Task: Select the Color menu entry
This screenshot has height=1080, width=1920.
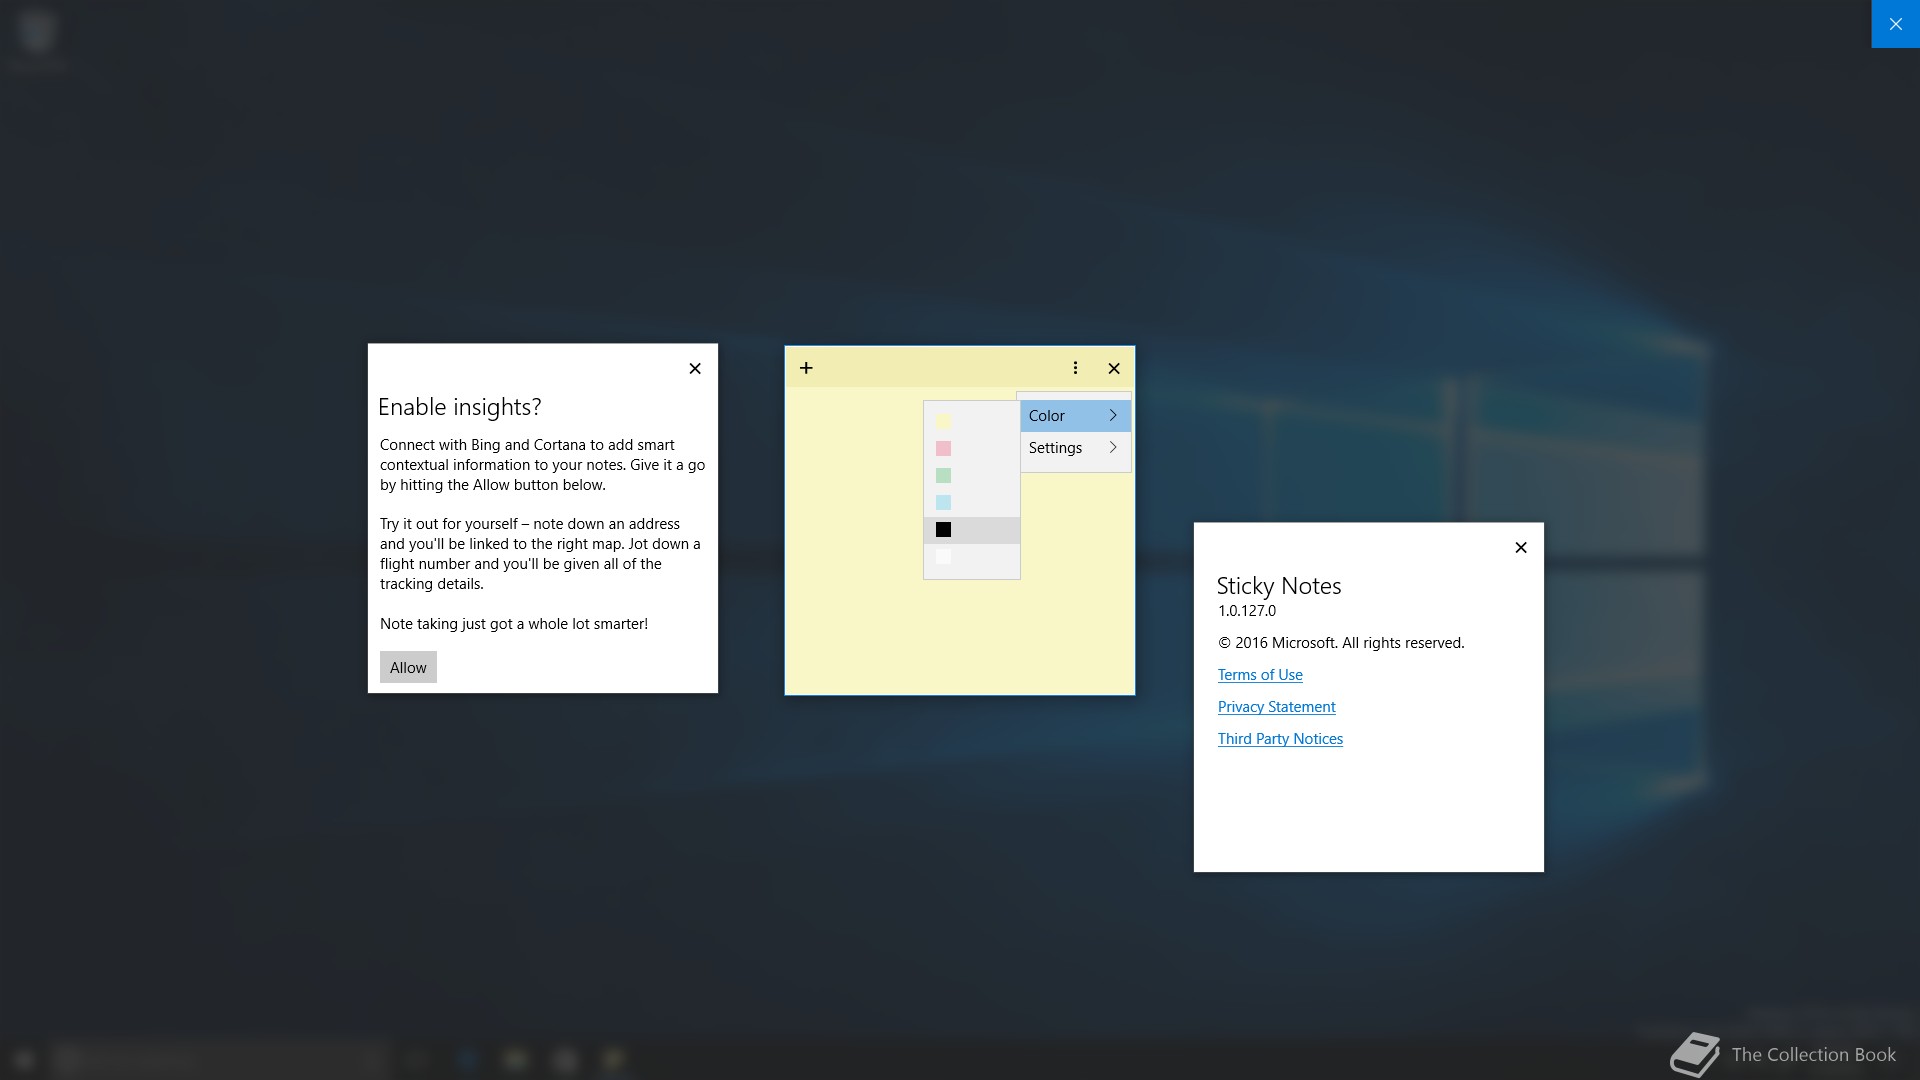Action: (1075, 416)
